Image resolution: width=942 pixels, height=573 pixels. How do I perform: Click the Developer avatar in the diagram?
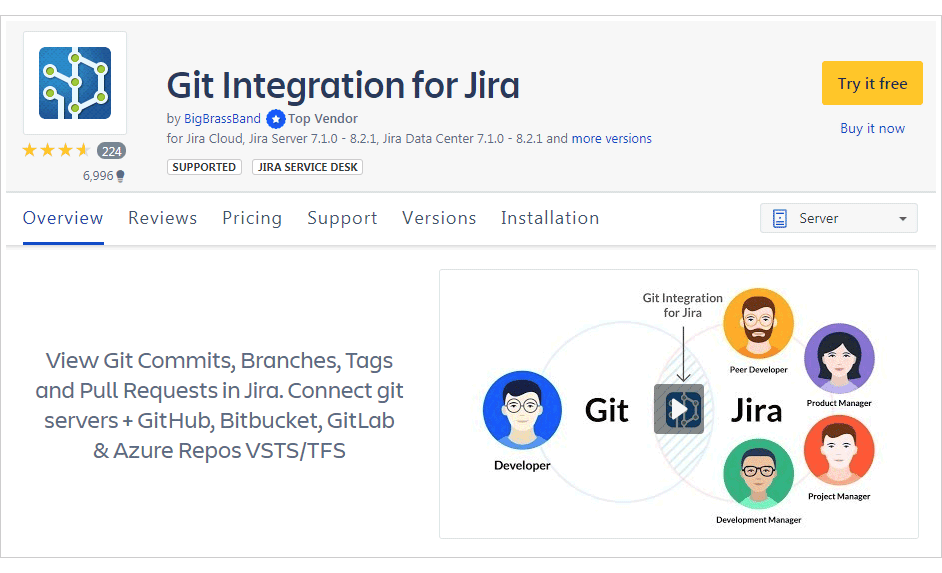tap(522, 410)
